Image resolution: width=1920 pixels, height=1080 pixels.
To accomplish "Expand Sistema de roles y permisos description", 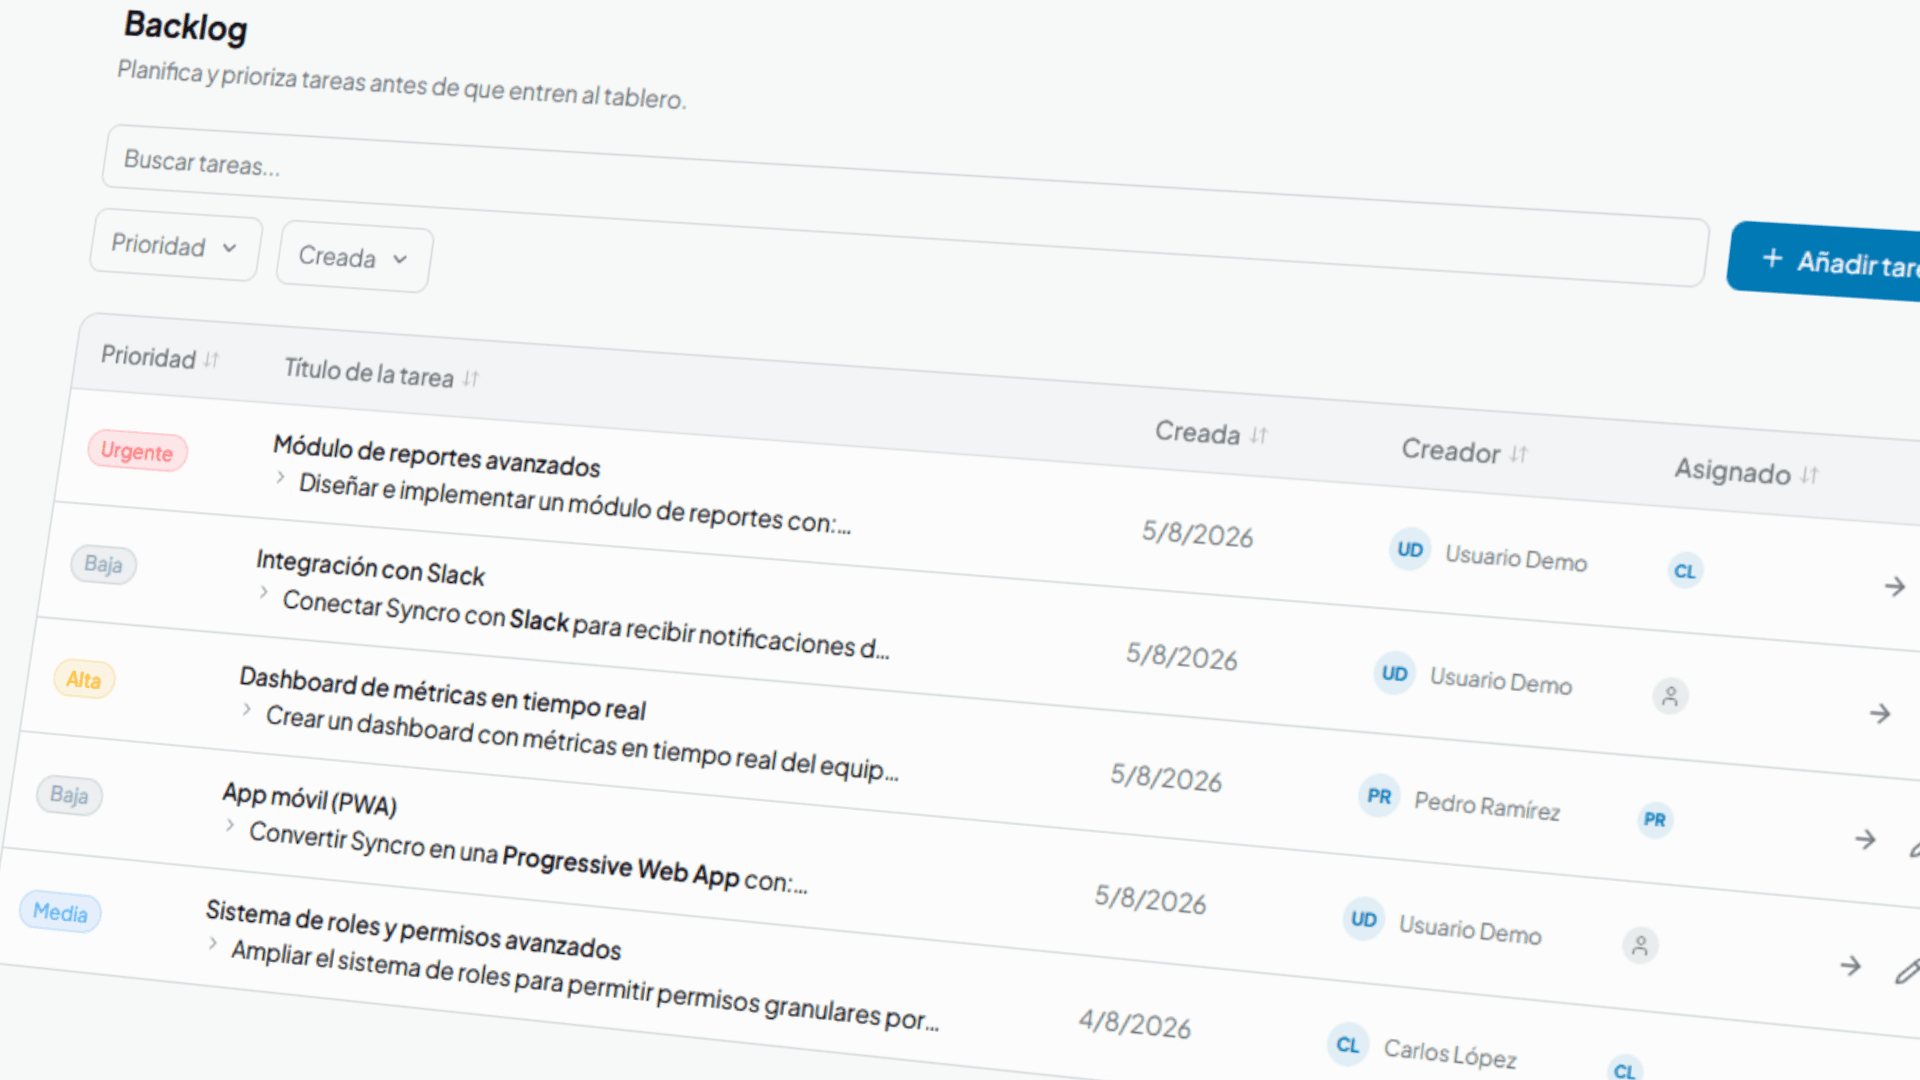I will pyautogui.click(x=213, y=943).
